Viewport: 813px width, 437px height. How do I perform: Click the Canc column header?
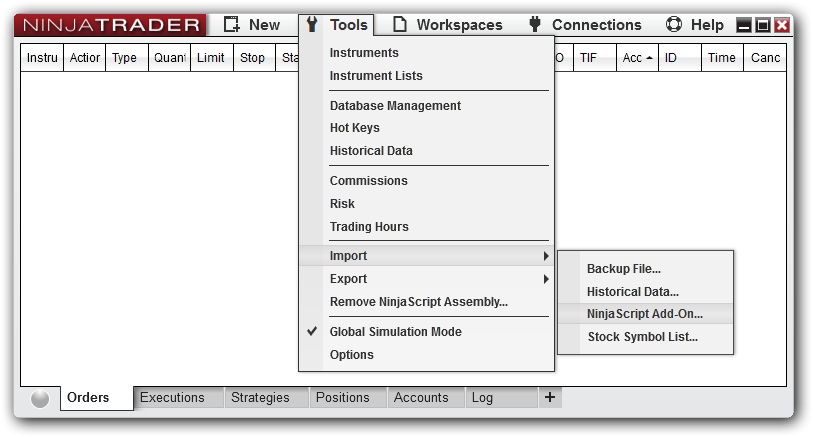point(765,58)
